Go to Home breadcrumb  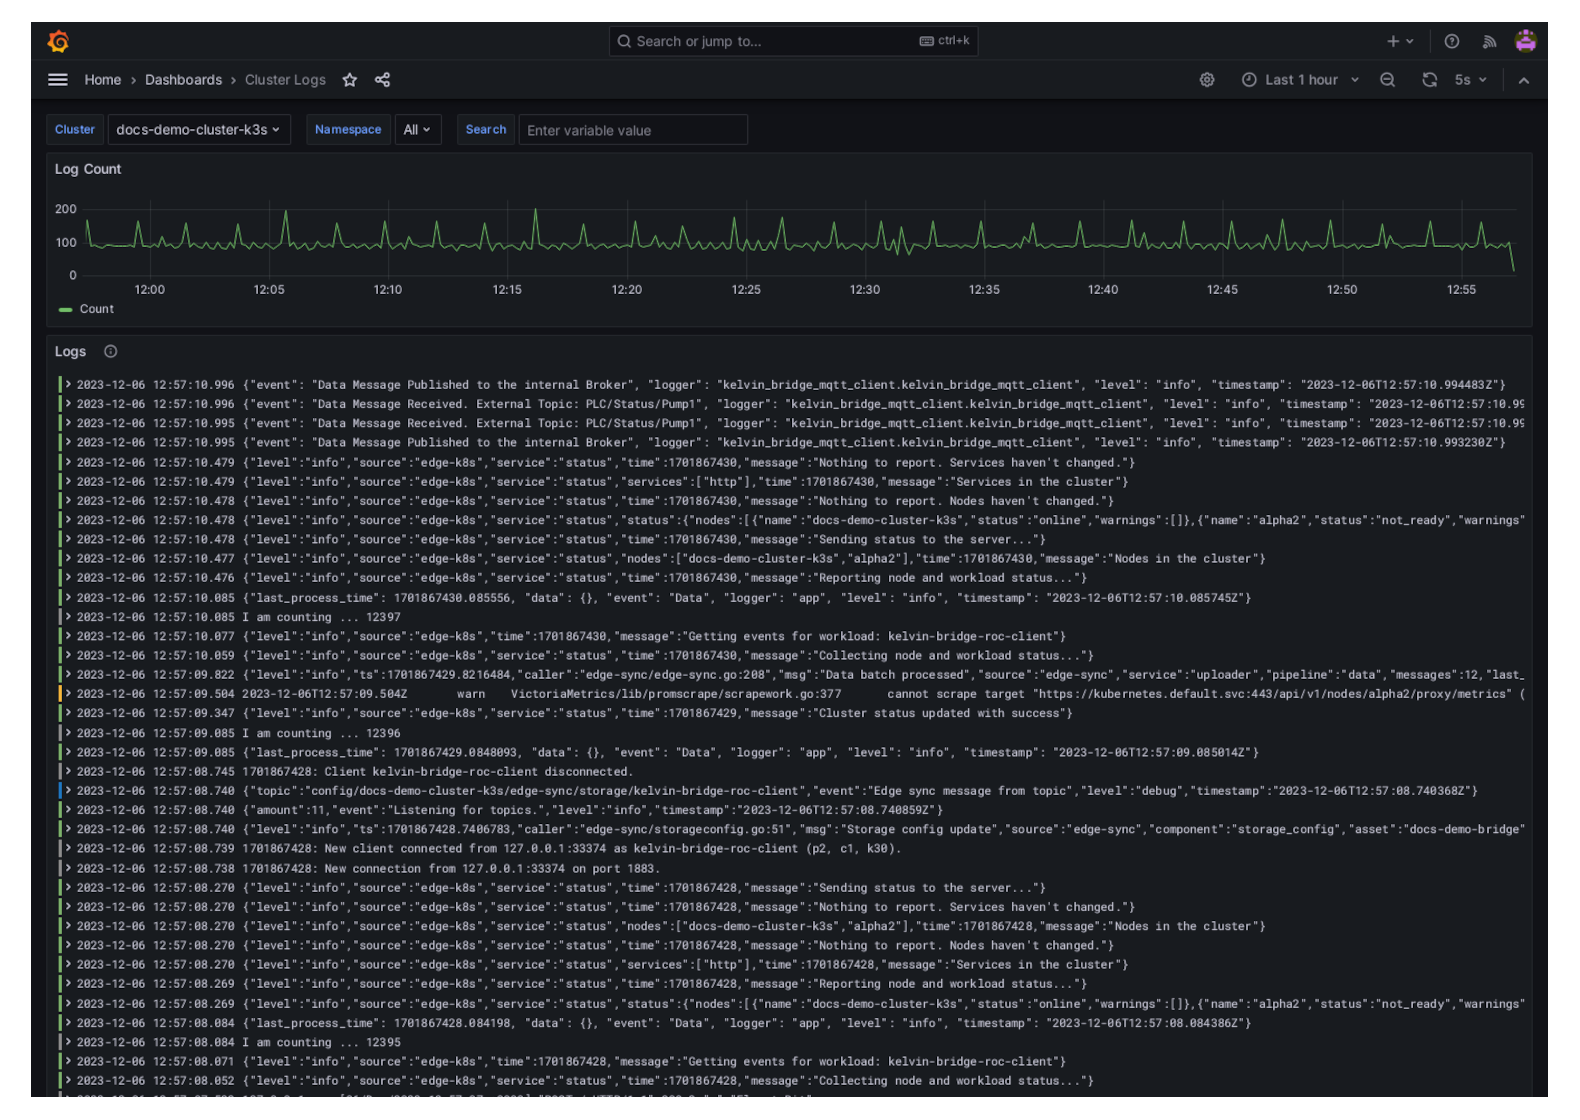[102, 80]
